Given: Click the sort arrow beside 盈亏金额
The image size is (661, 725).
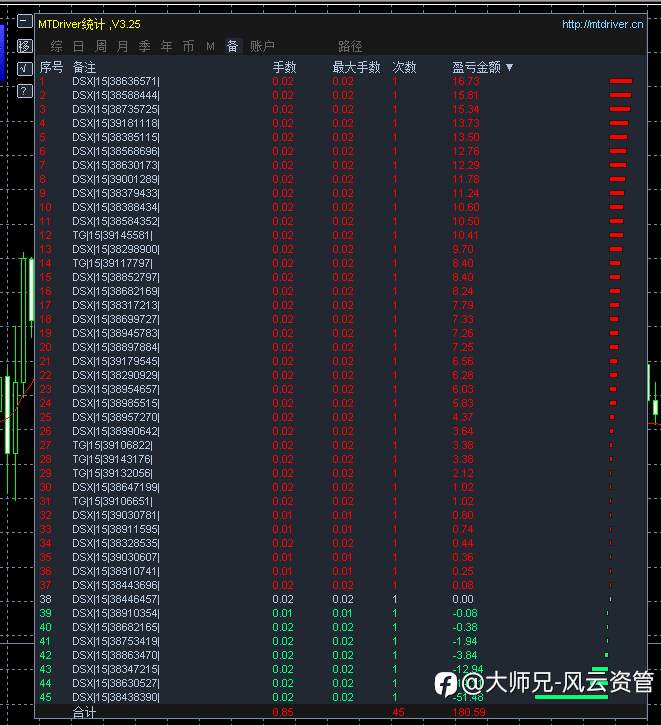Looking at the screenshot, I should pos(509,68).
